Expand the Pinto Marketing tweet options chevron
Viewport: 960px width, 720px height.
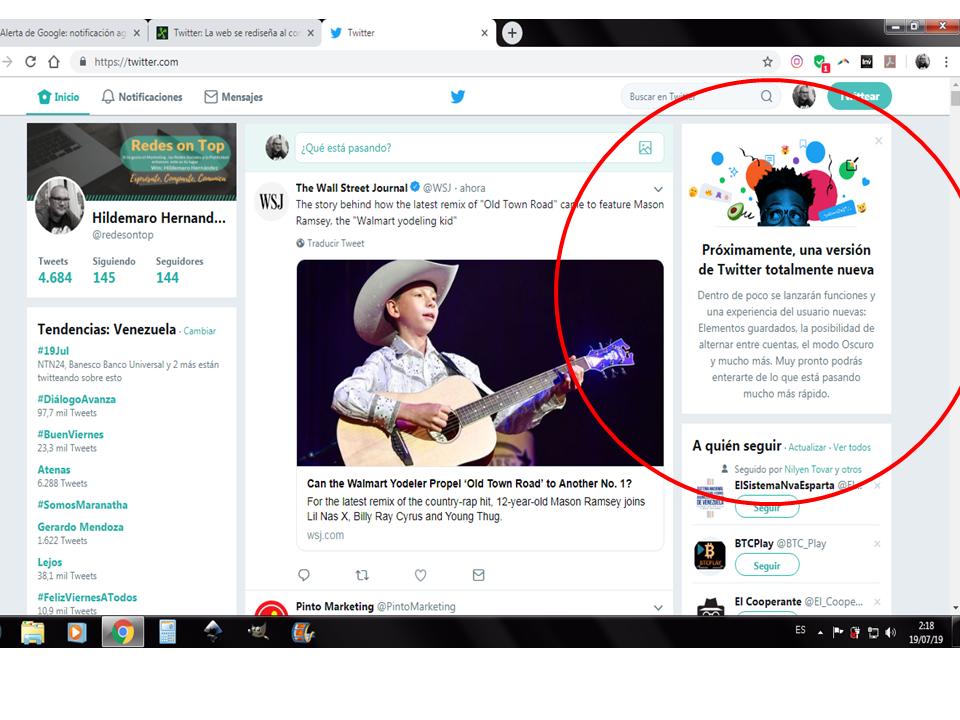click(658, 607)
